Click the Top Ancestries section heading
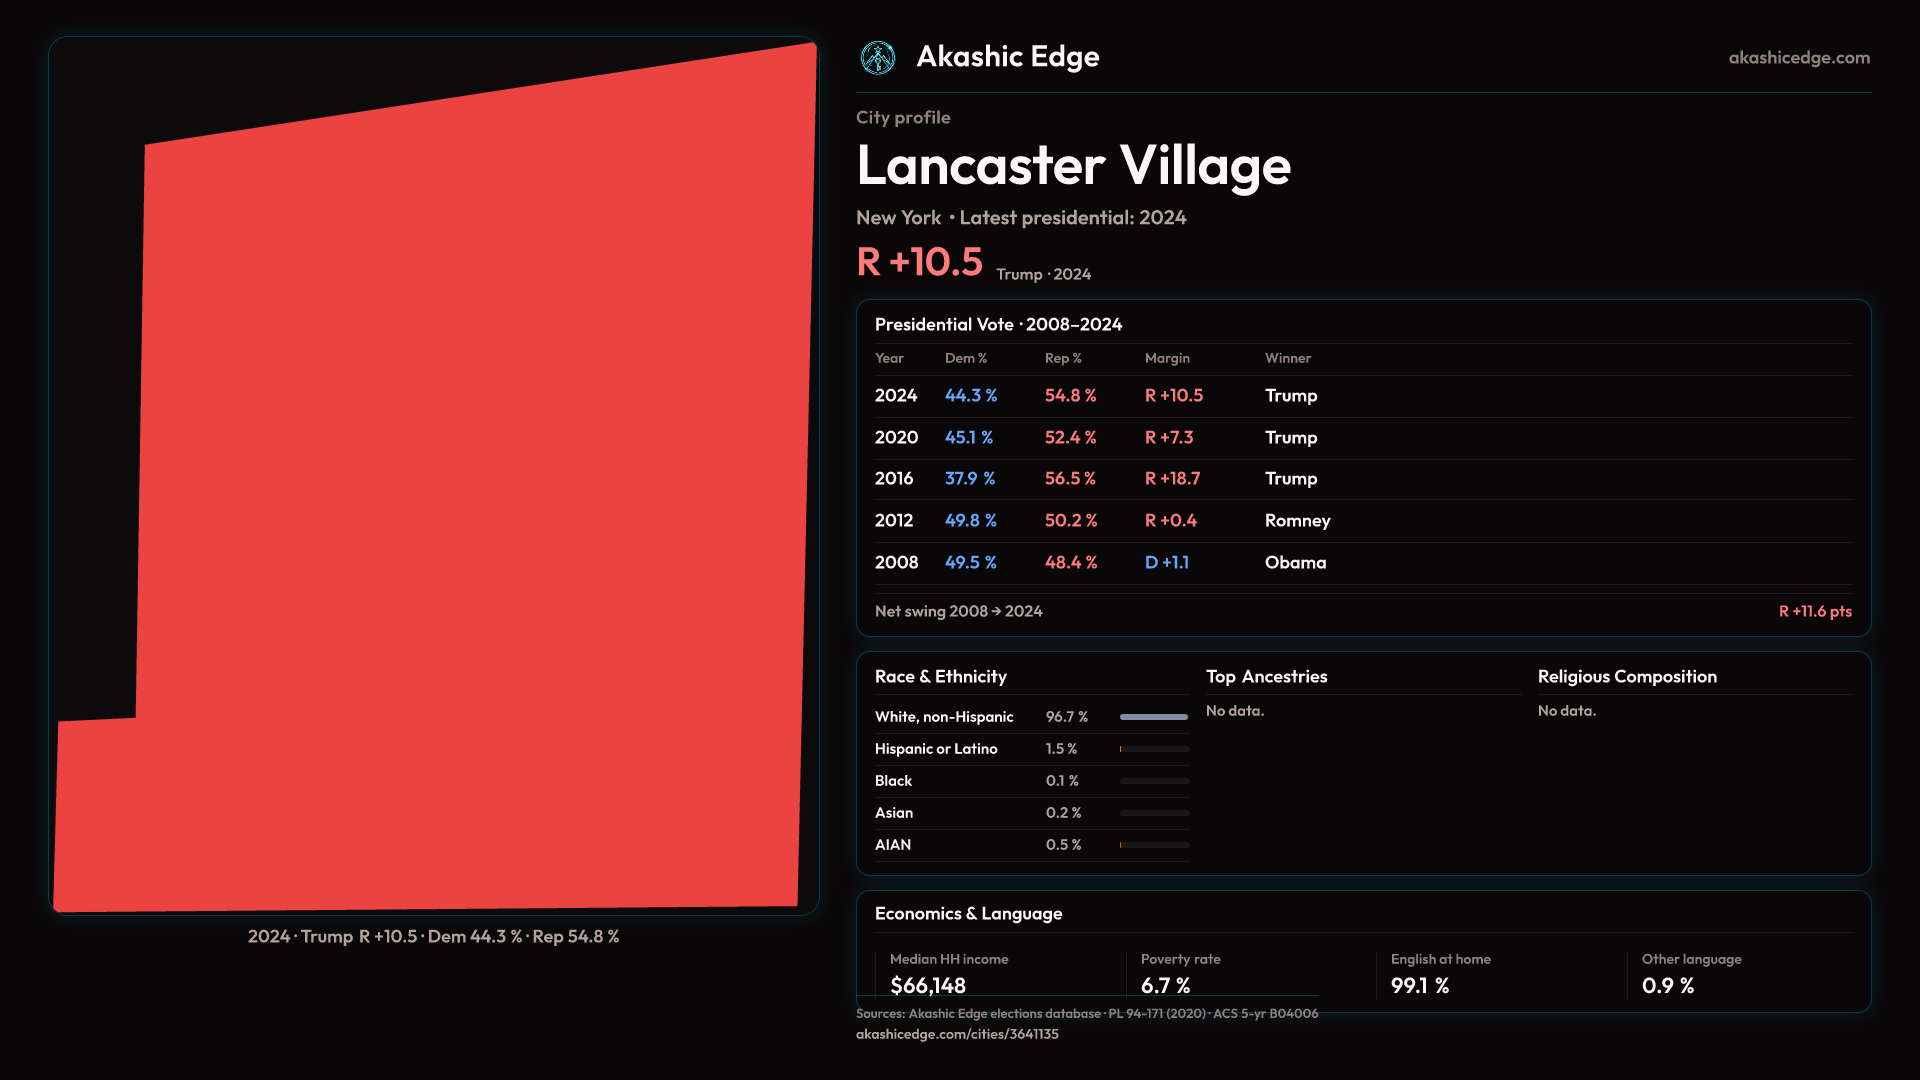Screen dimensions: 1920x1080 [x=1266, y=677]
